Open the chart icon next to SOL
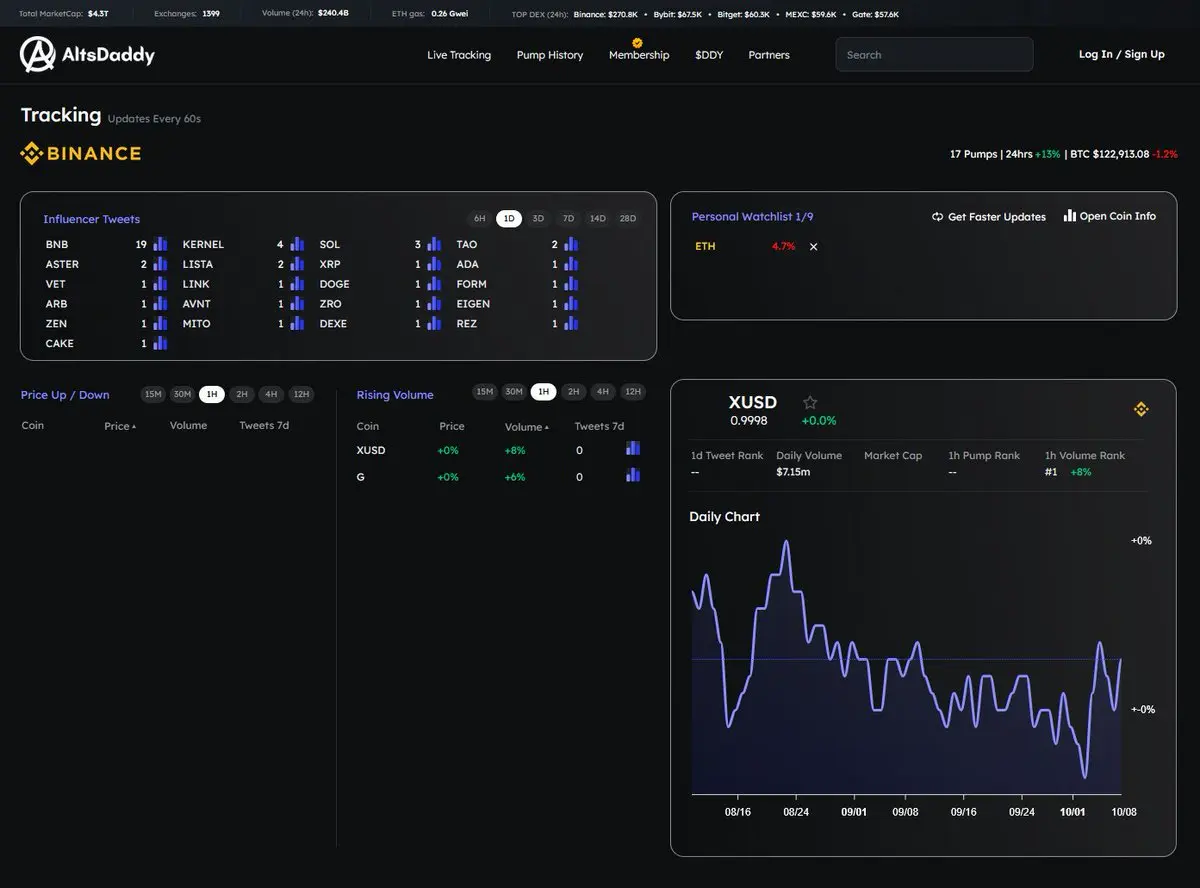The width and height of the screenshot is (1200, 888). [434, 244]
